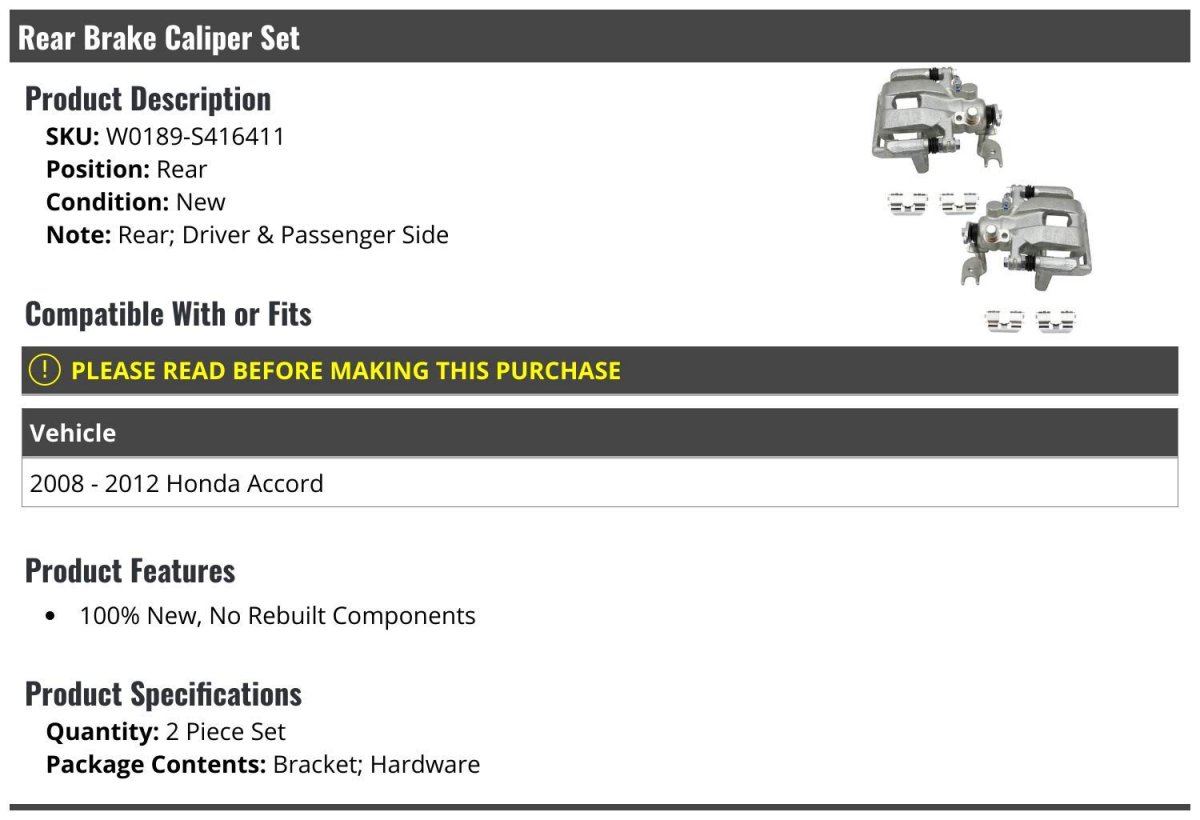Screen dimensions: 1200x820
Task: Click the first hardware clip under upper caliper
Action: [x=907, y=205]
